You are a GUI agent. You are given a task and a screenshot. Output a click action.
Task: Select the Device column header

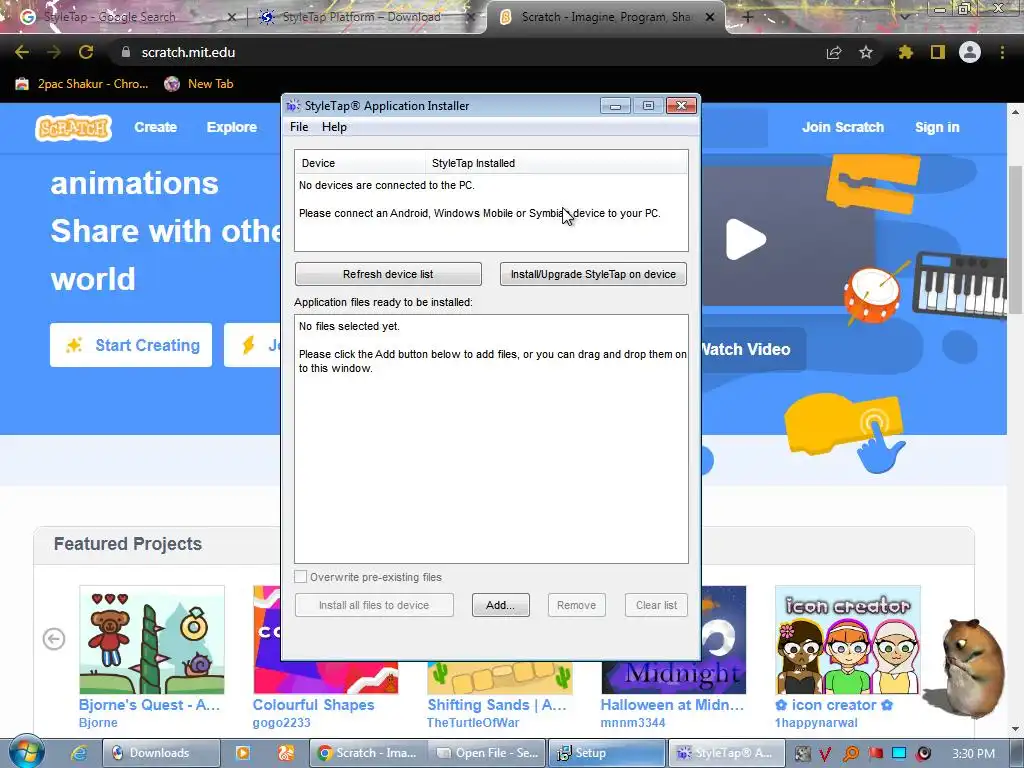click(360, 163)
